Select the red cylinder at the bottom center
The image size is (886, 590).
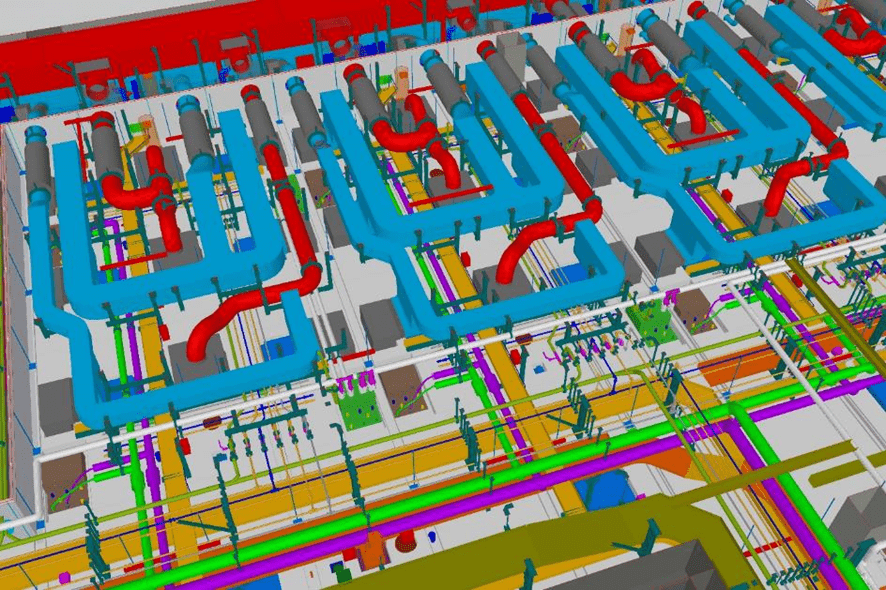click(x=405, y=542)
